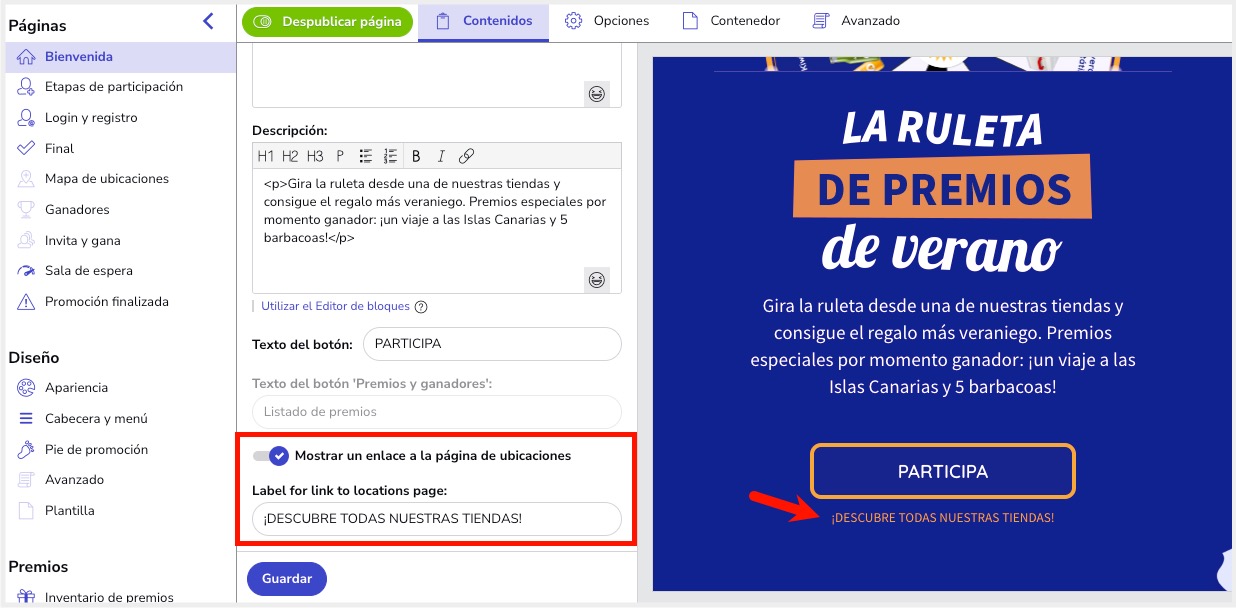Apply H3 heading in description editor
Viewport: 1236px width, 608px height.
[x=315, y=156]
